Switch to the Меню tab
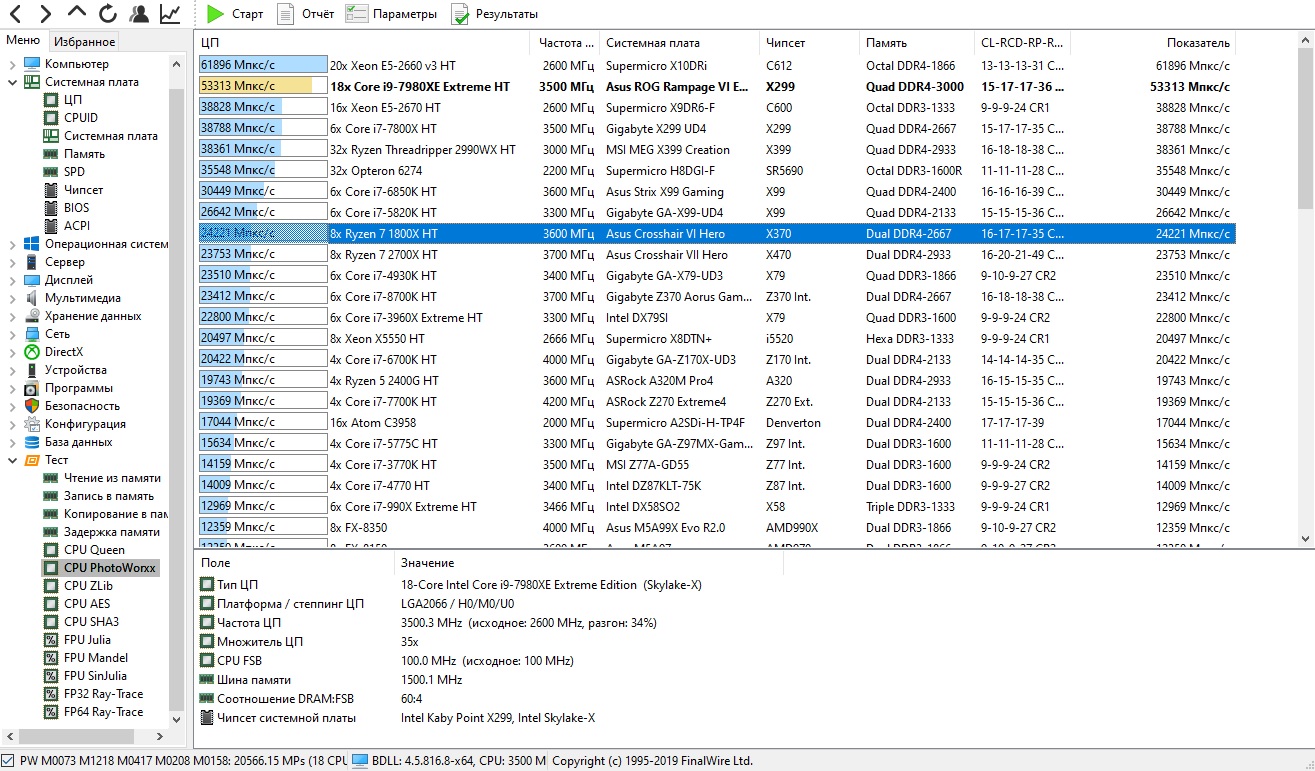Image resolution: width=1315 pixels, height=771 pixels. [x=23, y=41]
